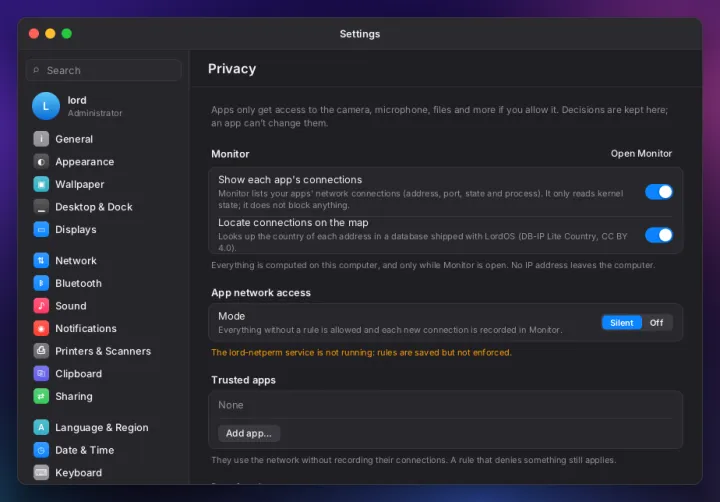Click Open Monitor link

coord(641,153)
